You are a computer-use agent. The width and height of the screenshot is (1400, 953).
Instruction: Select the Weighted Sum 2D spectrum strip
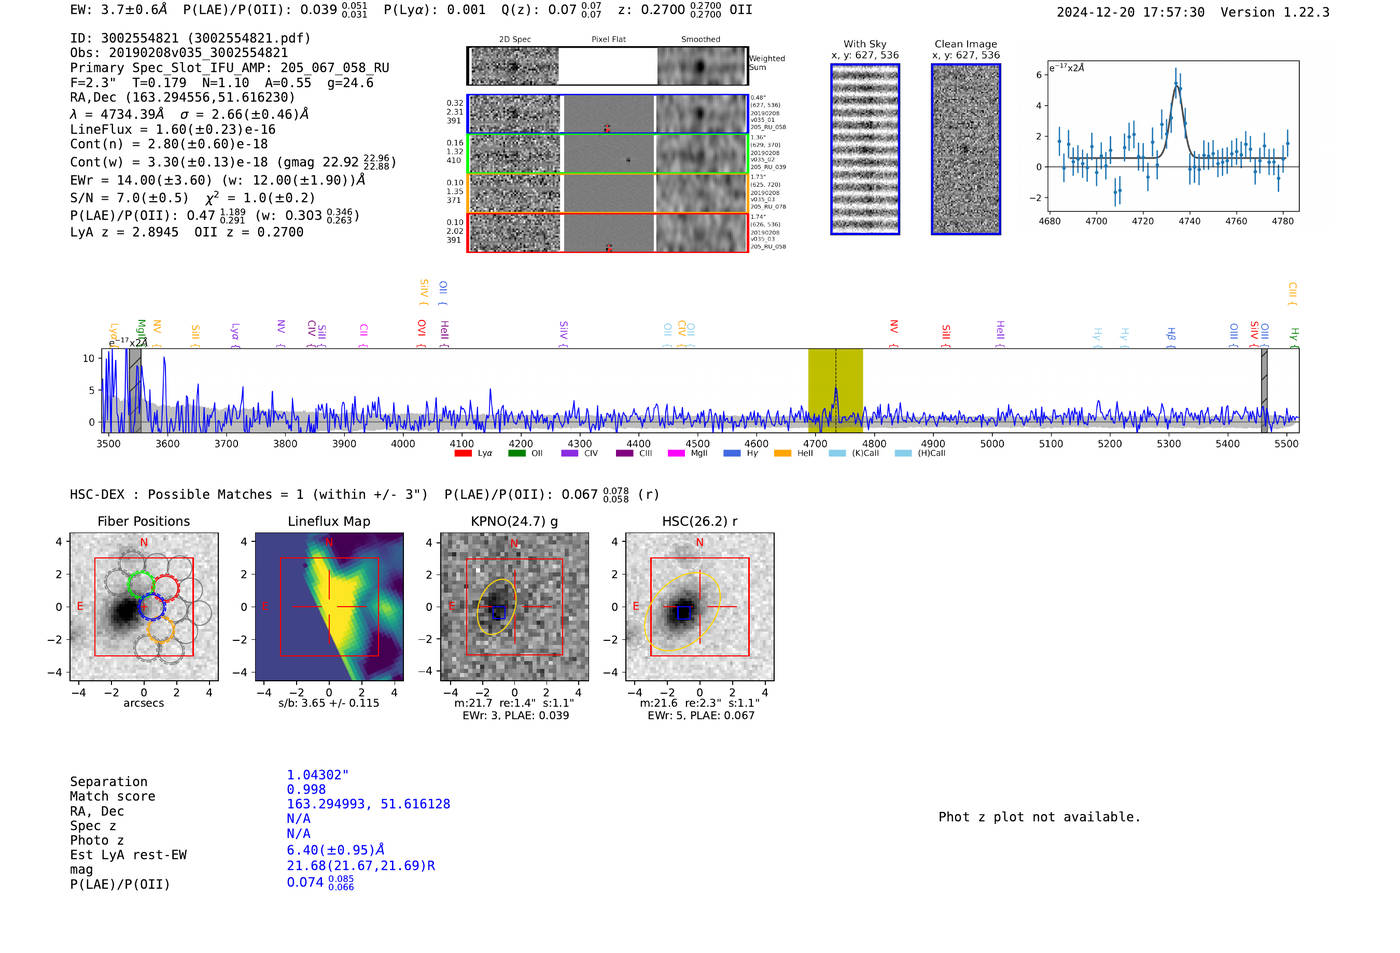point(608,66)
